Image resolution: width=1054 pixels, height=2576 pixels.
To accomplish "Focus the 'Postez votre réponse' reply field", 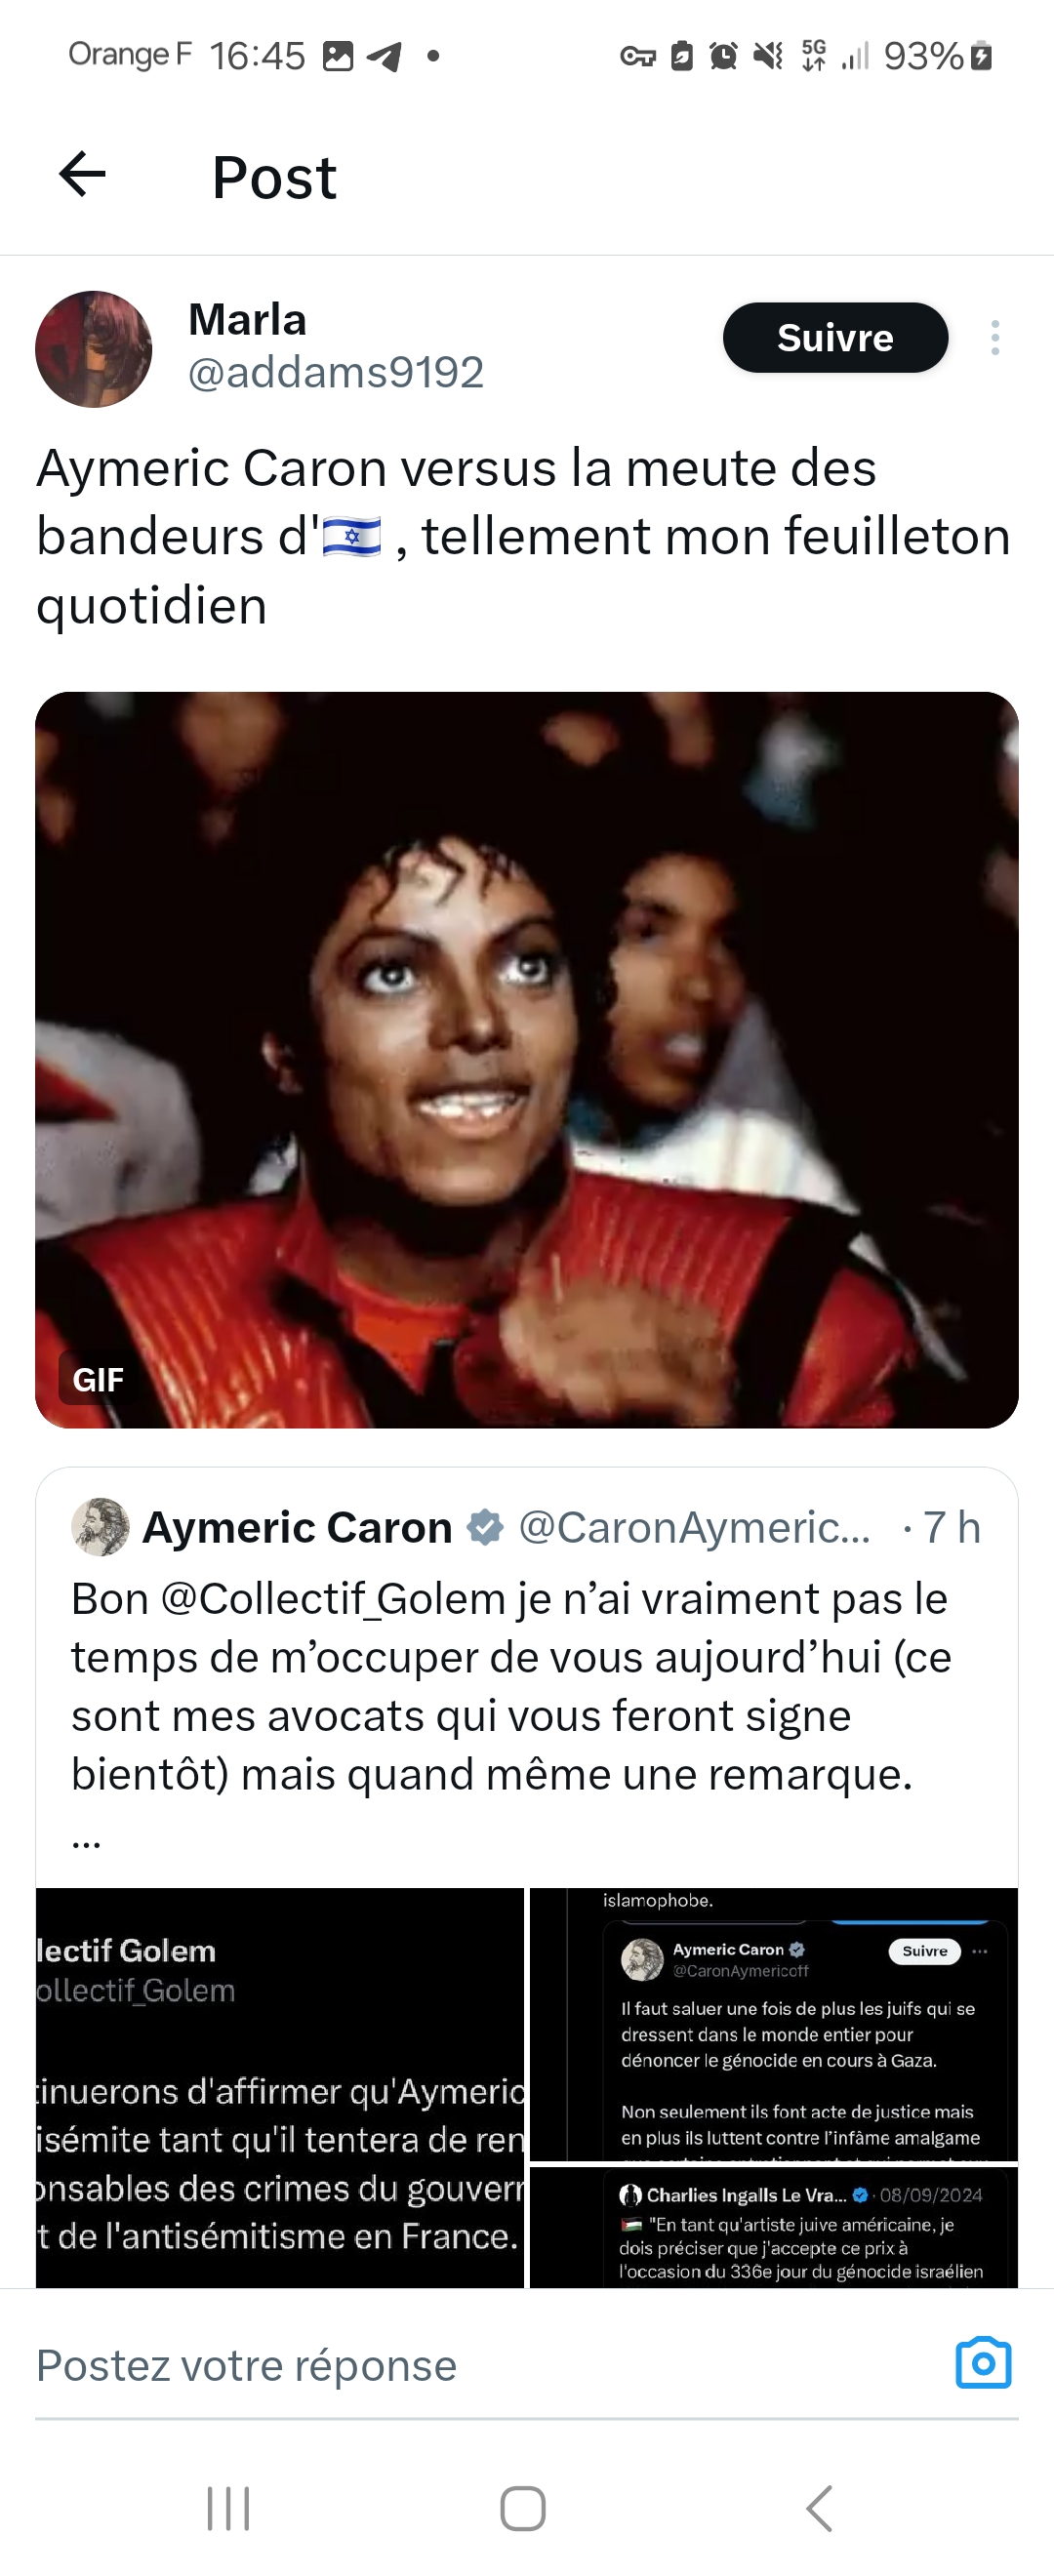I will 480,2366.
